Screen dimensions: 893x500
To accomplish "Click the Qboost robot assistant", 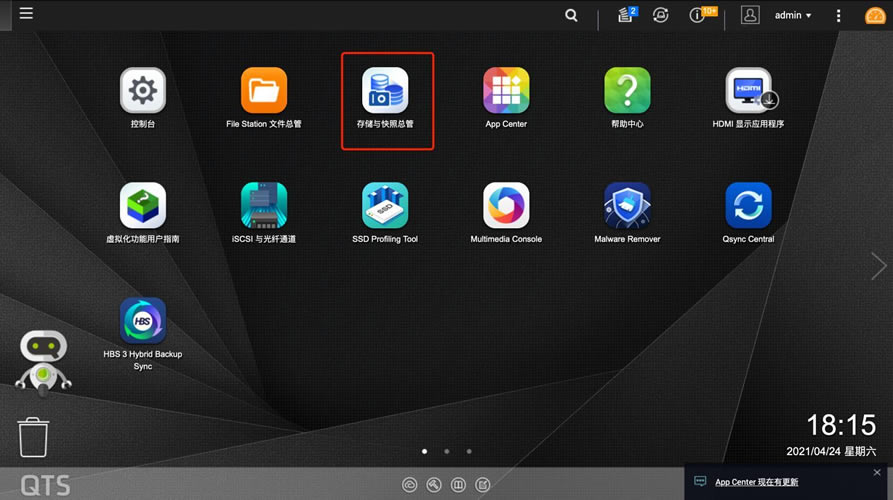I will tap(43, 362).
